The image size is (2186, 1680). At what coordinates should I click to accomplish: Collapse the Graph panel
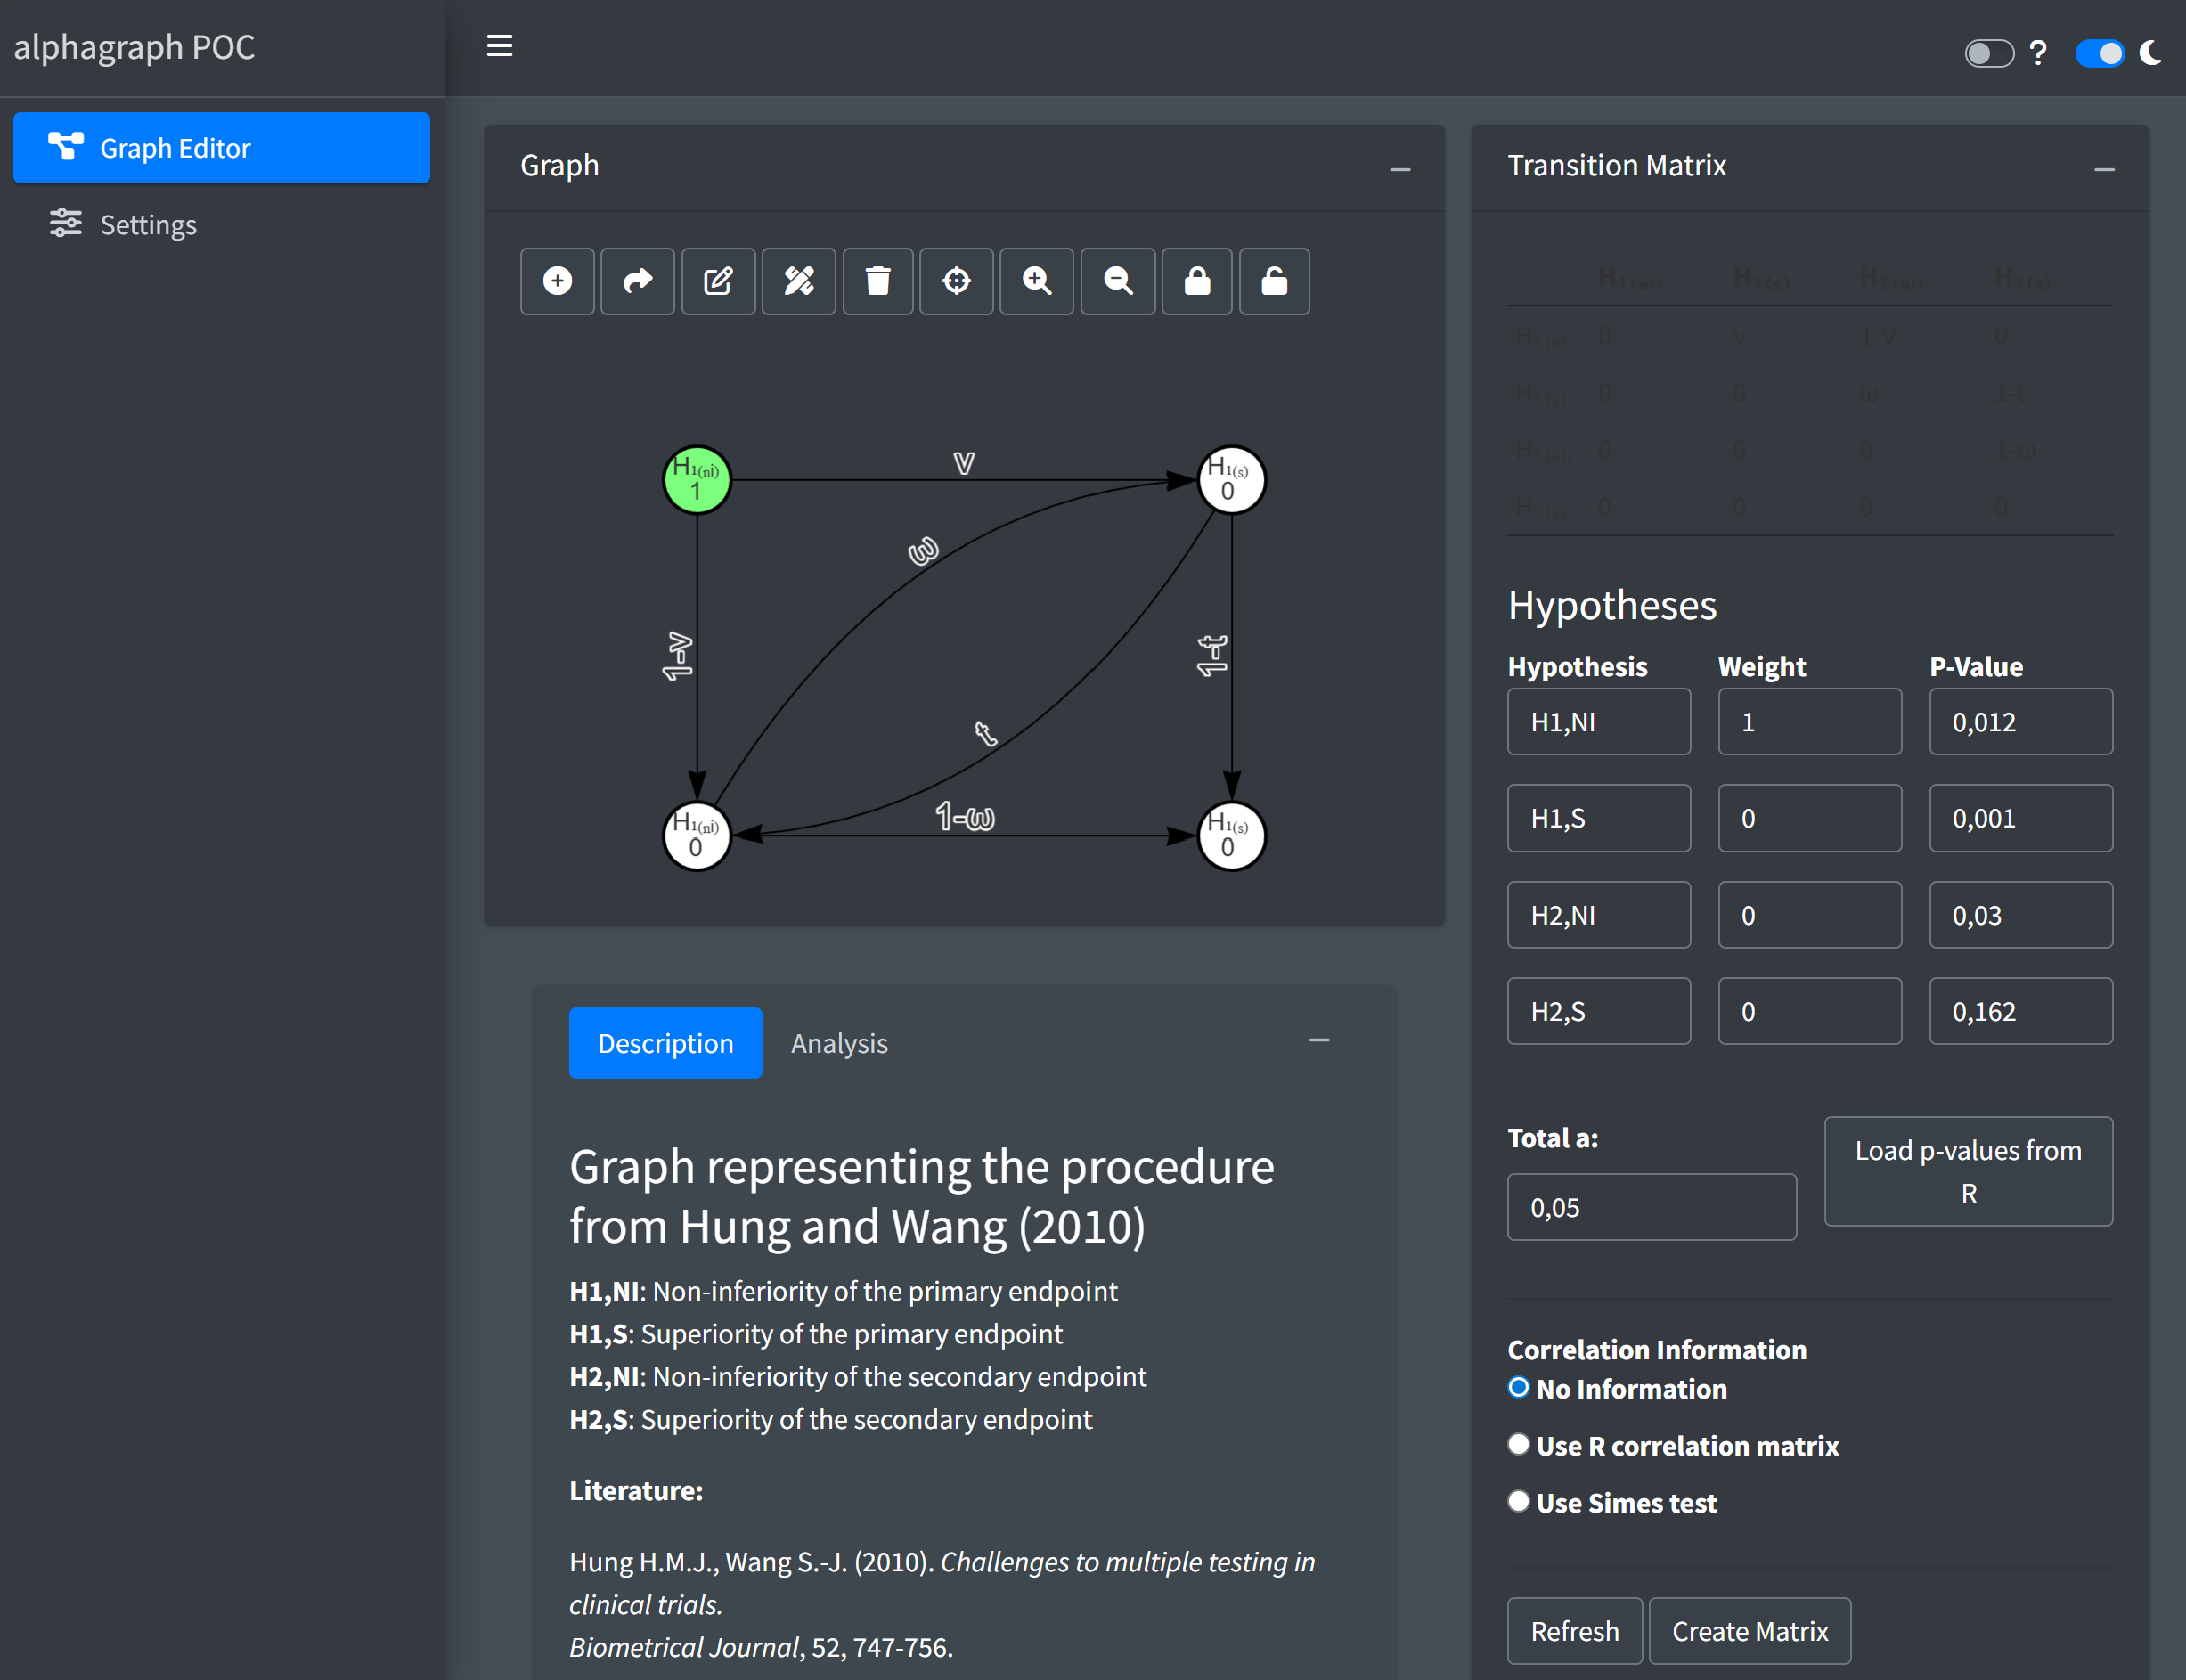pos(1400,170)
